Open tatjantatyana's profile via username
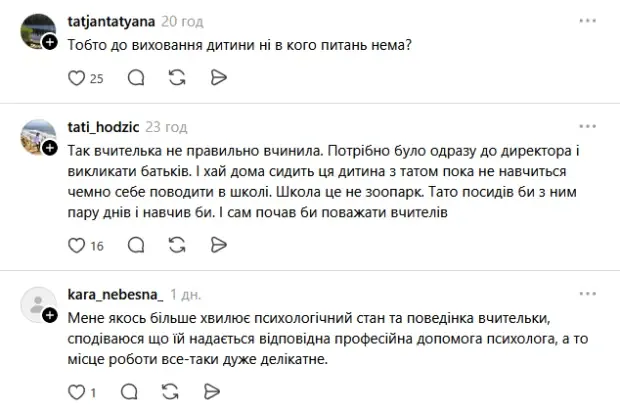 (111, 20)
